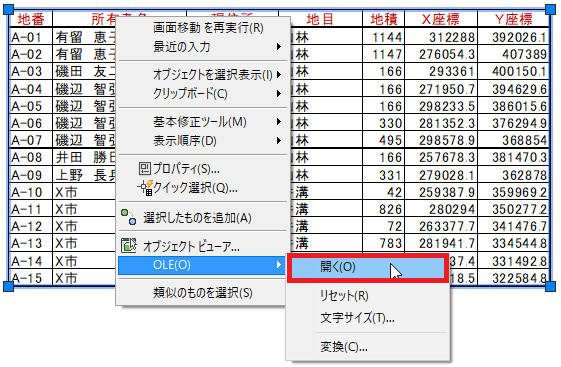Image resolution: width=561 pixels, height=367 pixels.
Task: Click リセット(R) in the OLE submenu
Action: (x=368, y=296)
